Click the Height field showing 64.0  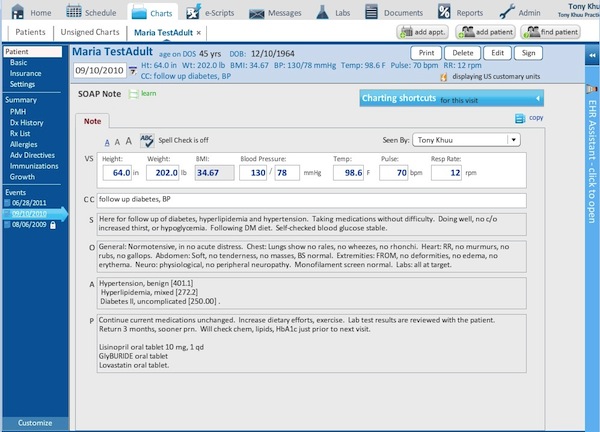pos(117,173)
